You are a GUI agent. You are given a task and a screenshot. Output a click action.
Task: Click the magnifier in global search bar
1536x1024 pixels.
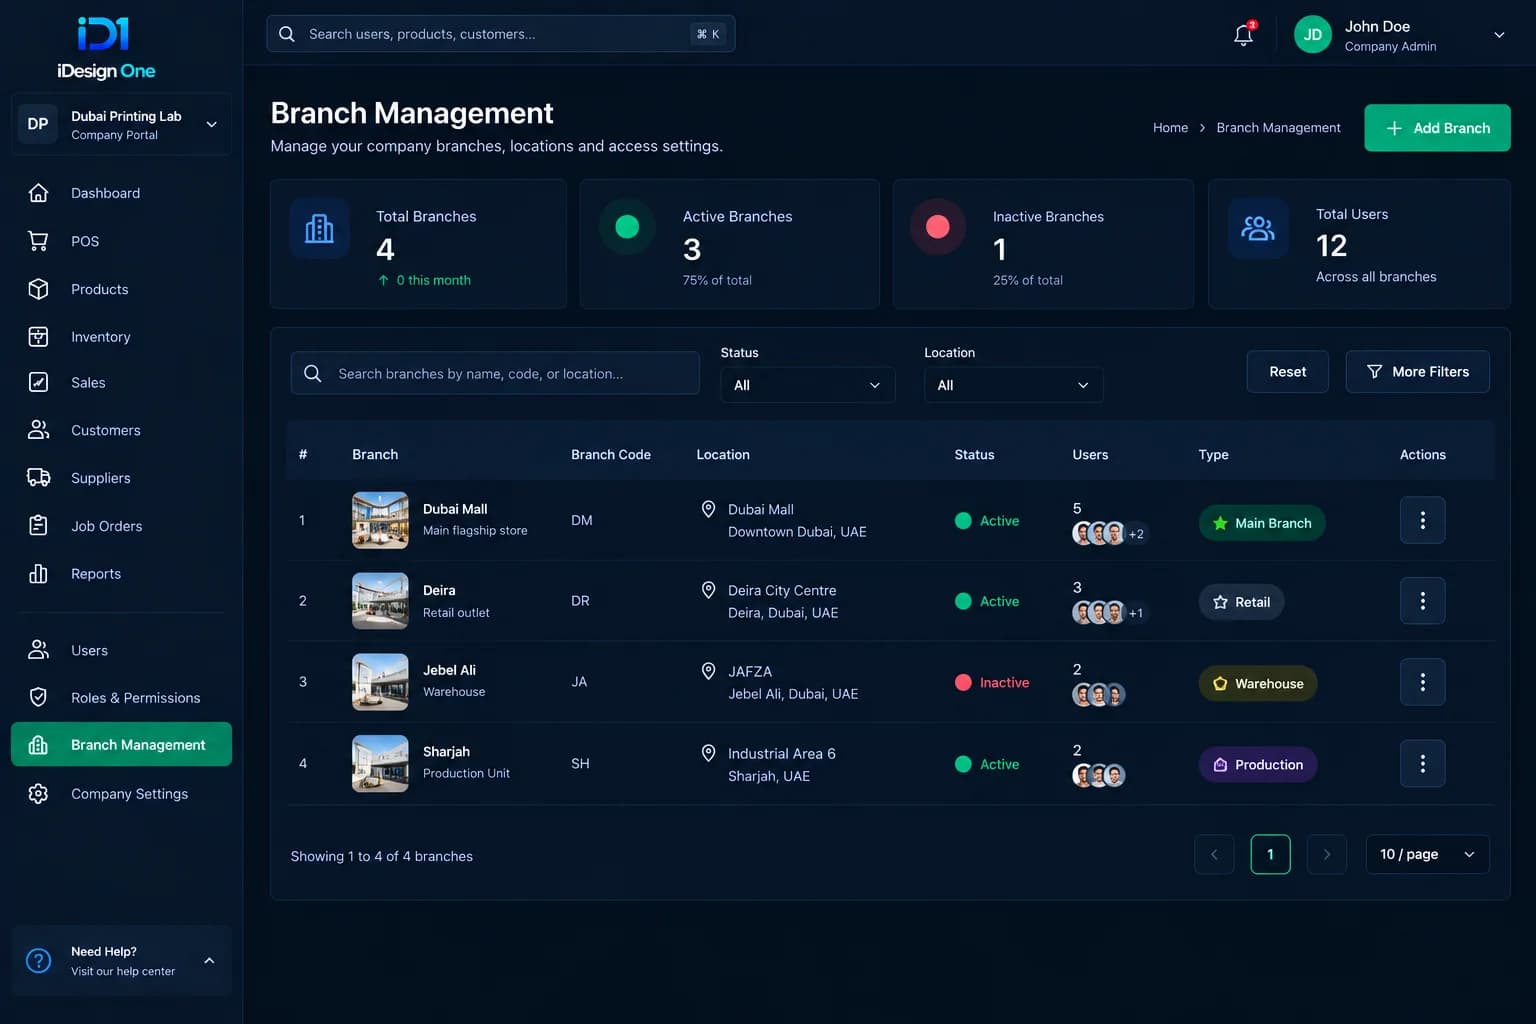[x=287, y=34]
